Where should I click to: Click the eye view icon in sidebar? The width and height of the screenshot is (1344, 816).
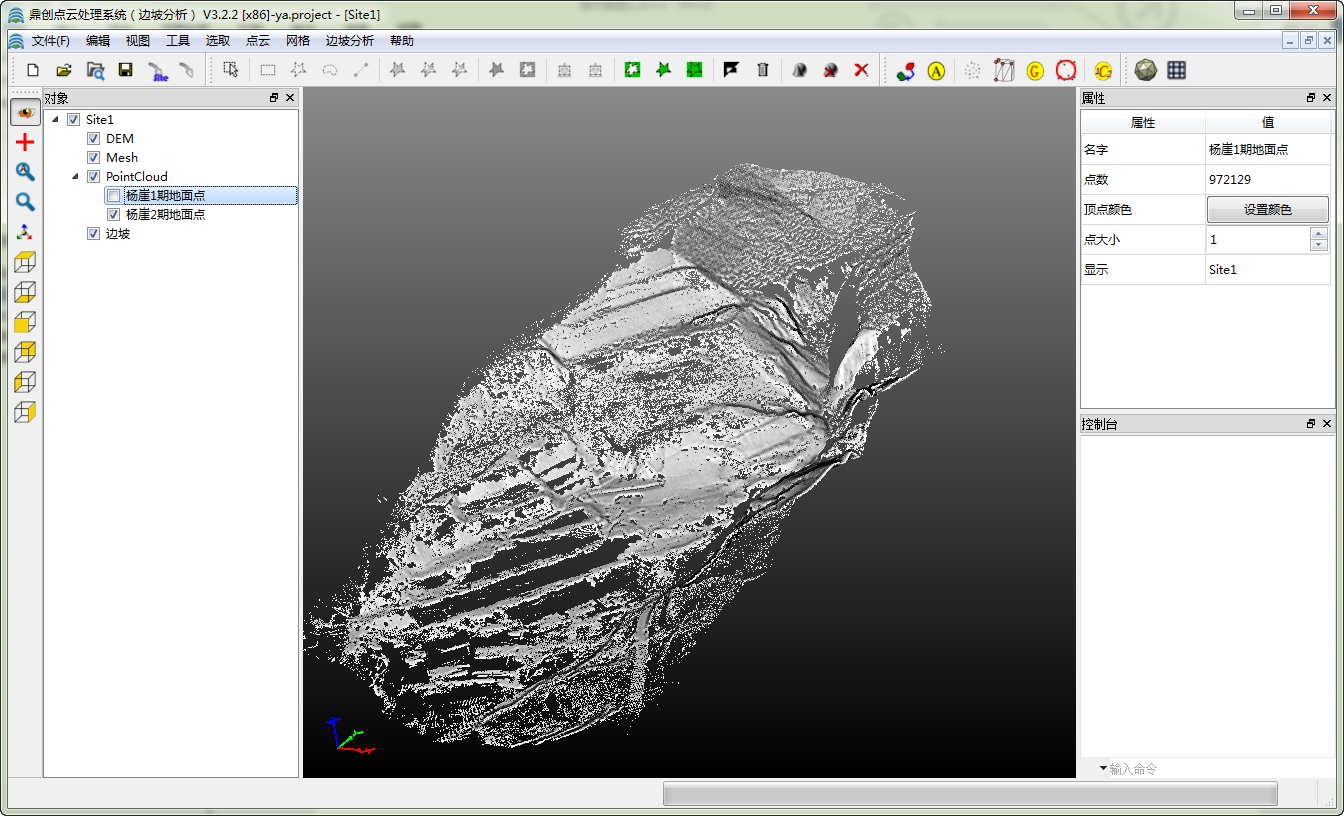25,112
